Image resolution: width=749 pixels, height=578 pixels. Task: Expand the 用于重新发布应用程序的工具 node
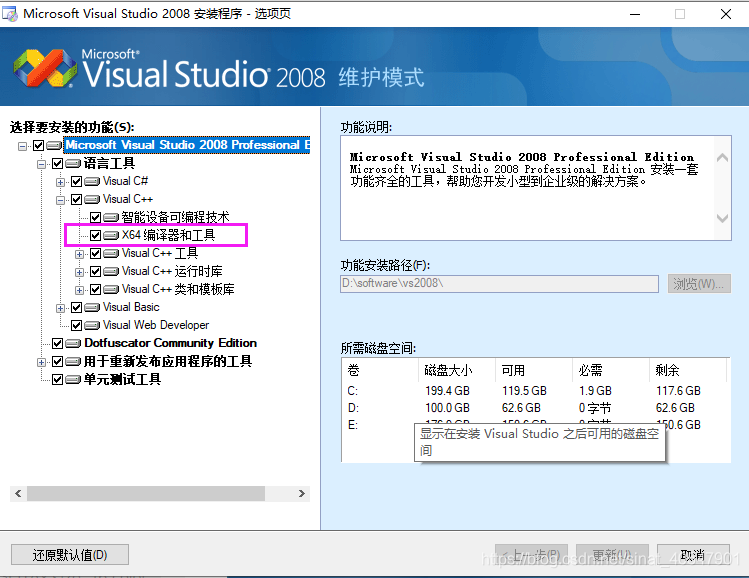[42, 362]
